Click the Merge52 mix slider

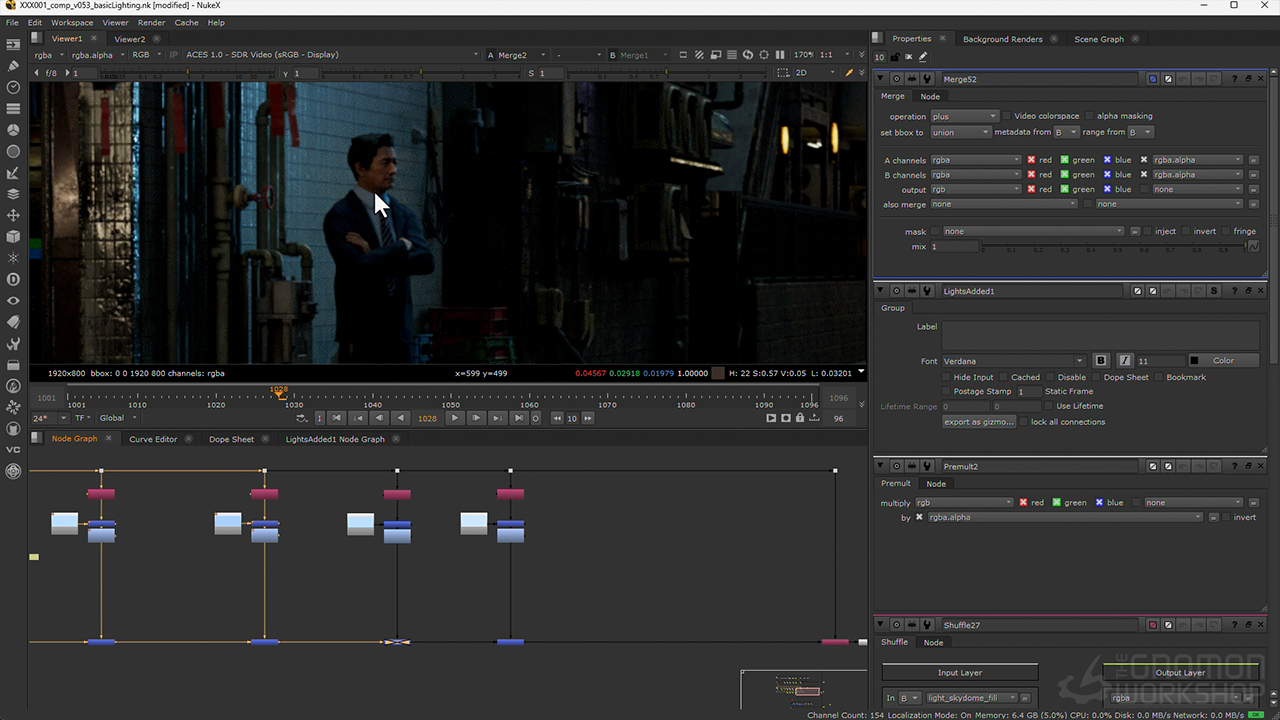point(1113,246)
